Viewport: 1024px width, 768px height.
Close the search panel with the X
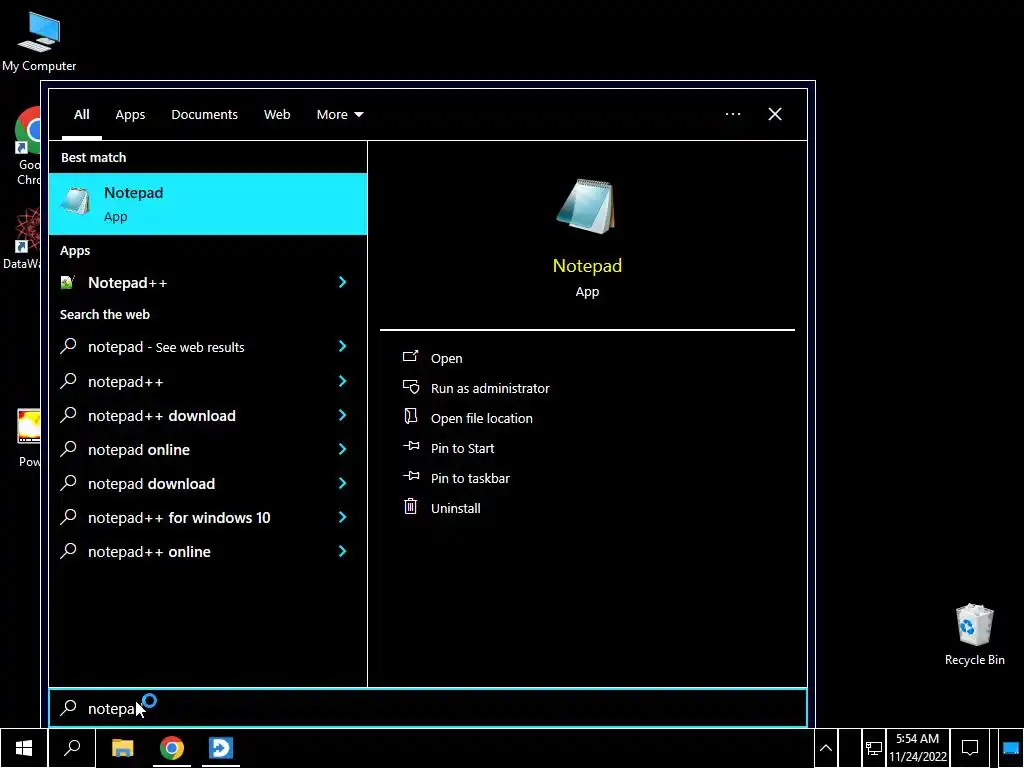775,114
